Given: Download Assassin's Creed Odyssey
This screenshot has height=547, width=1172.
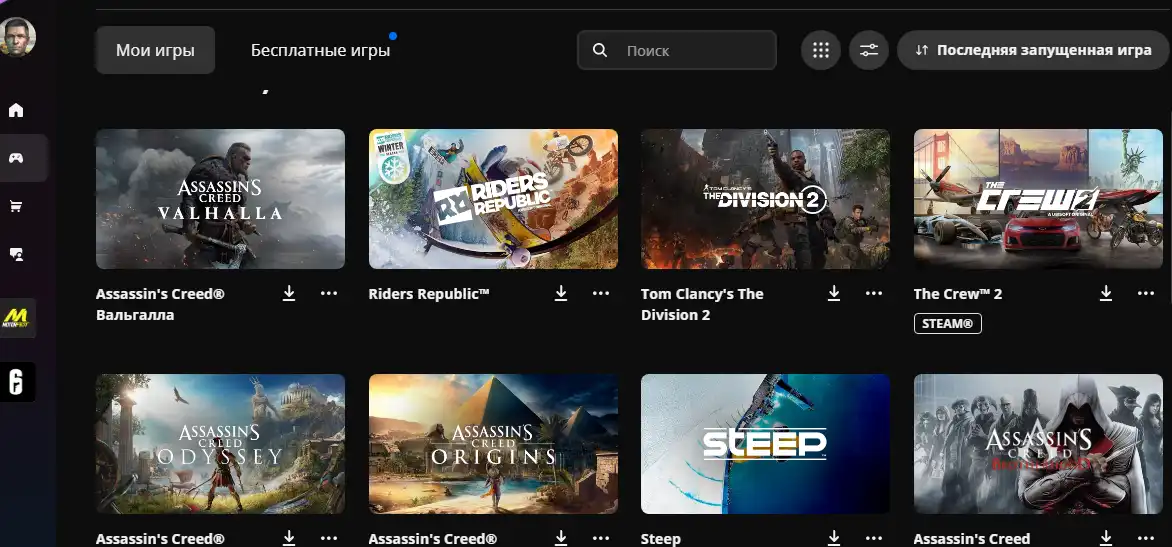Looking at the screenshot, I should coord(289,537).
